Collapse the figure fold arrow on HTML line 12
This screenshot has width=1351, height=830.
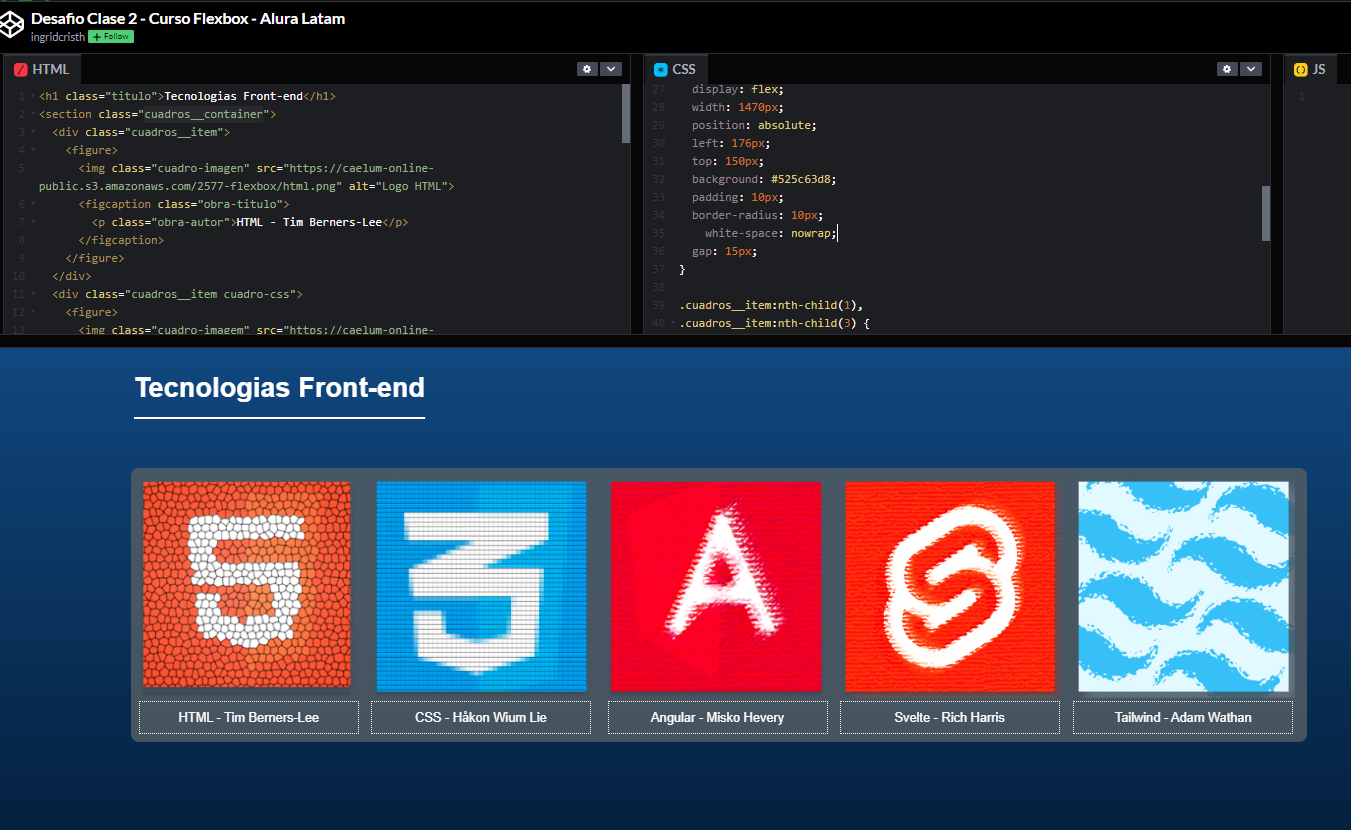[x=33, y=312]
